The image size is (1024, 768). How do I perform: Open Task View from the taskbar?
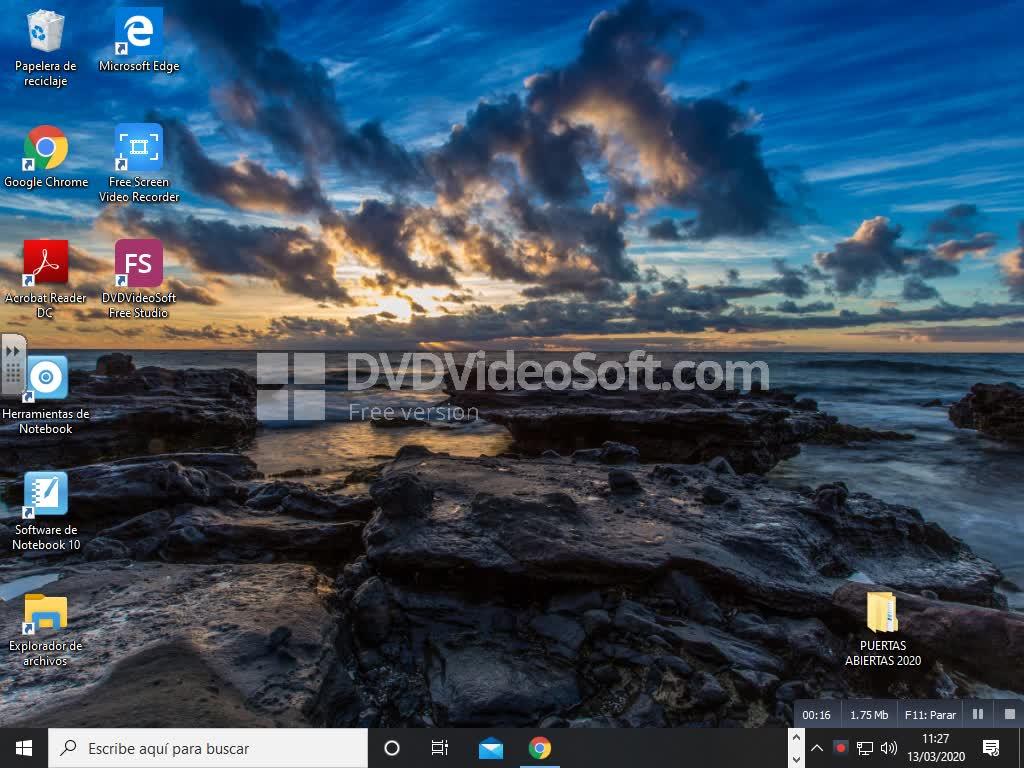coord(440,748)
